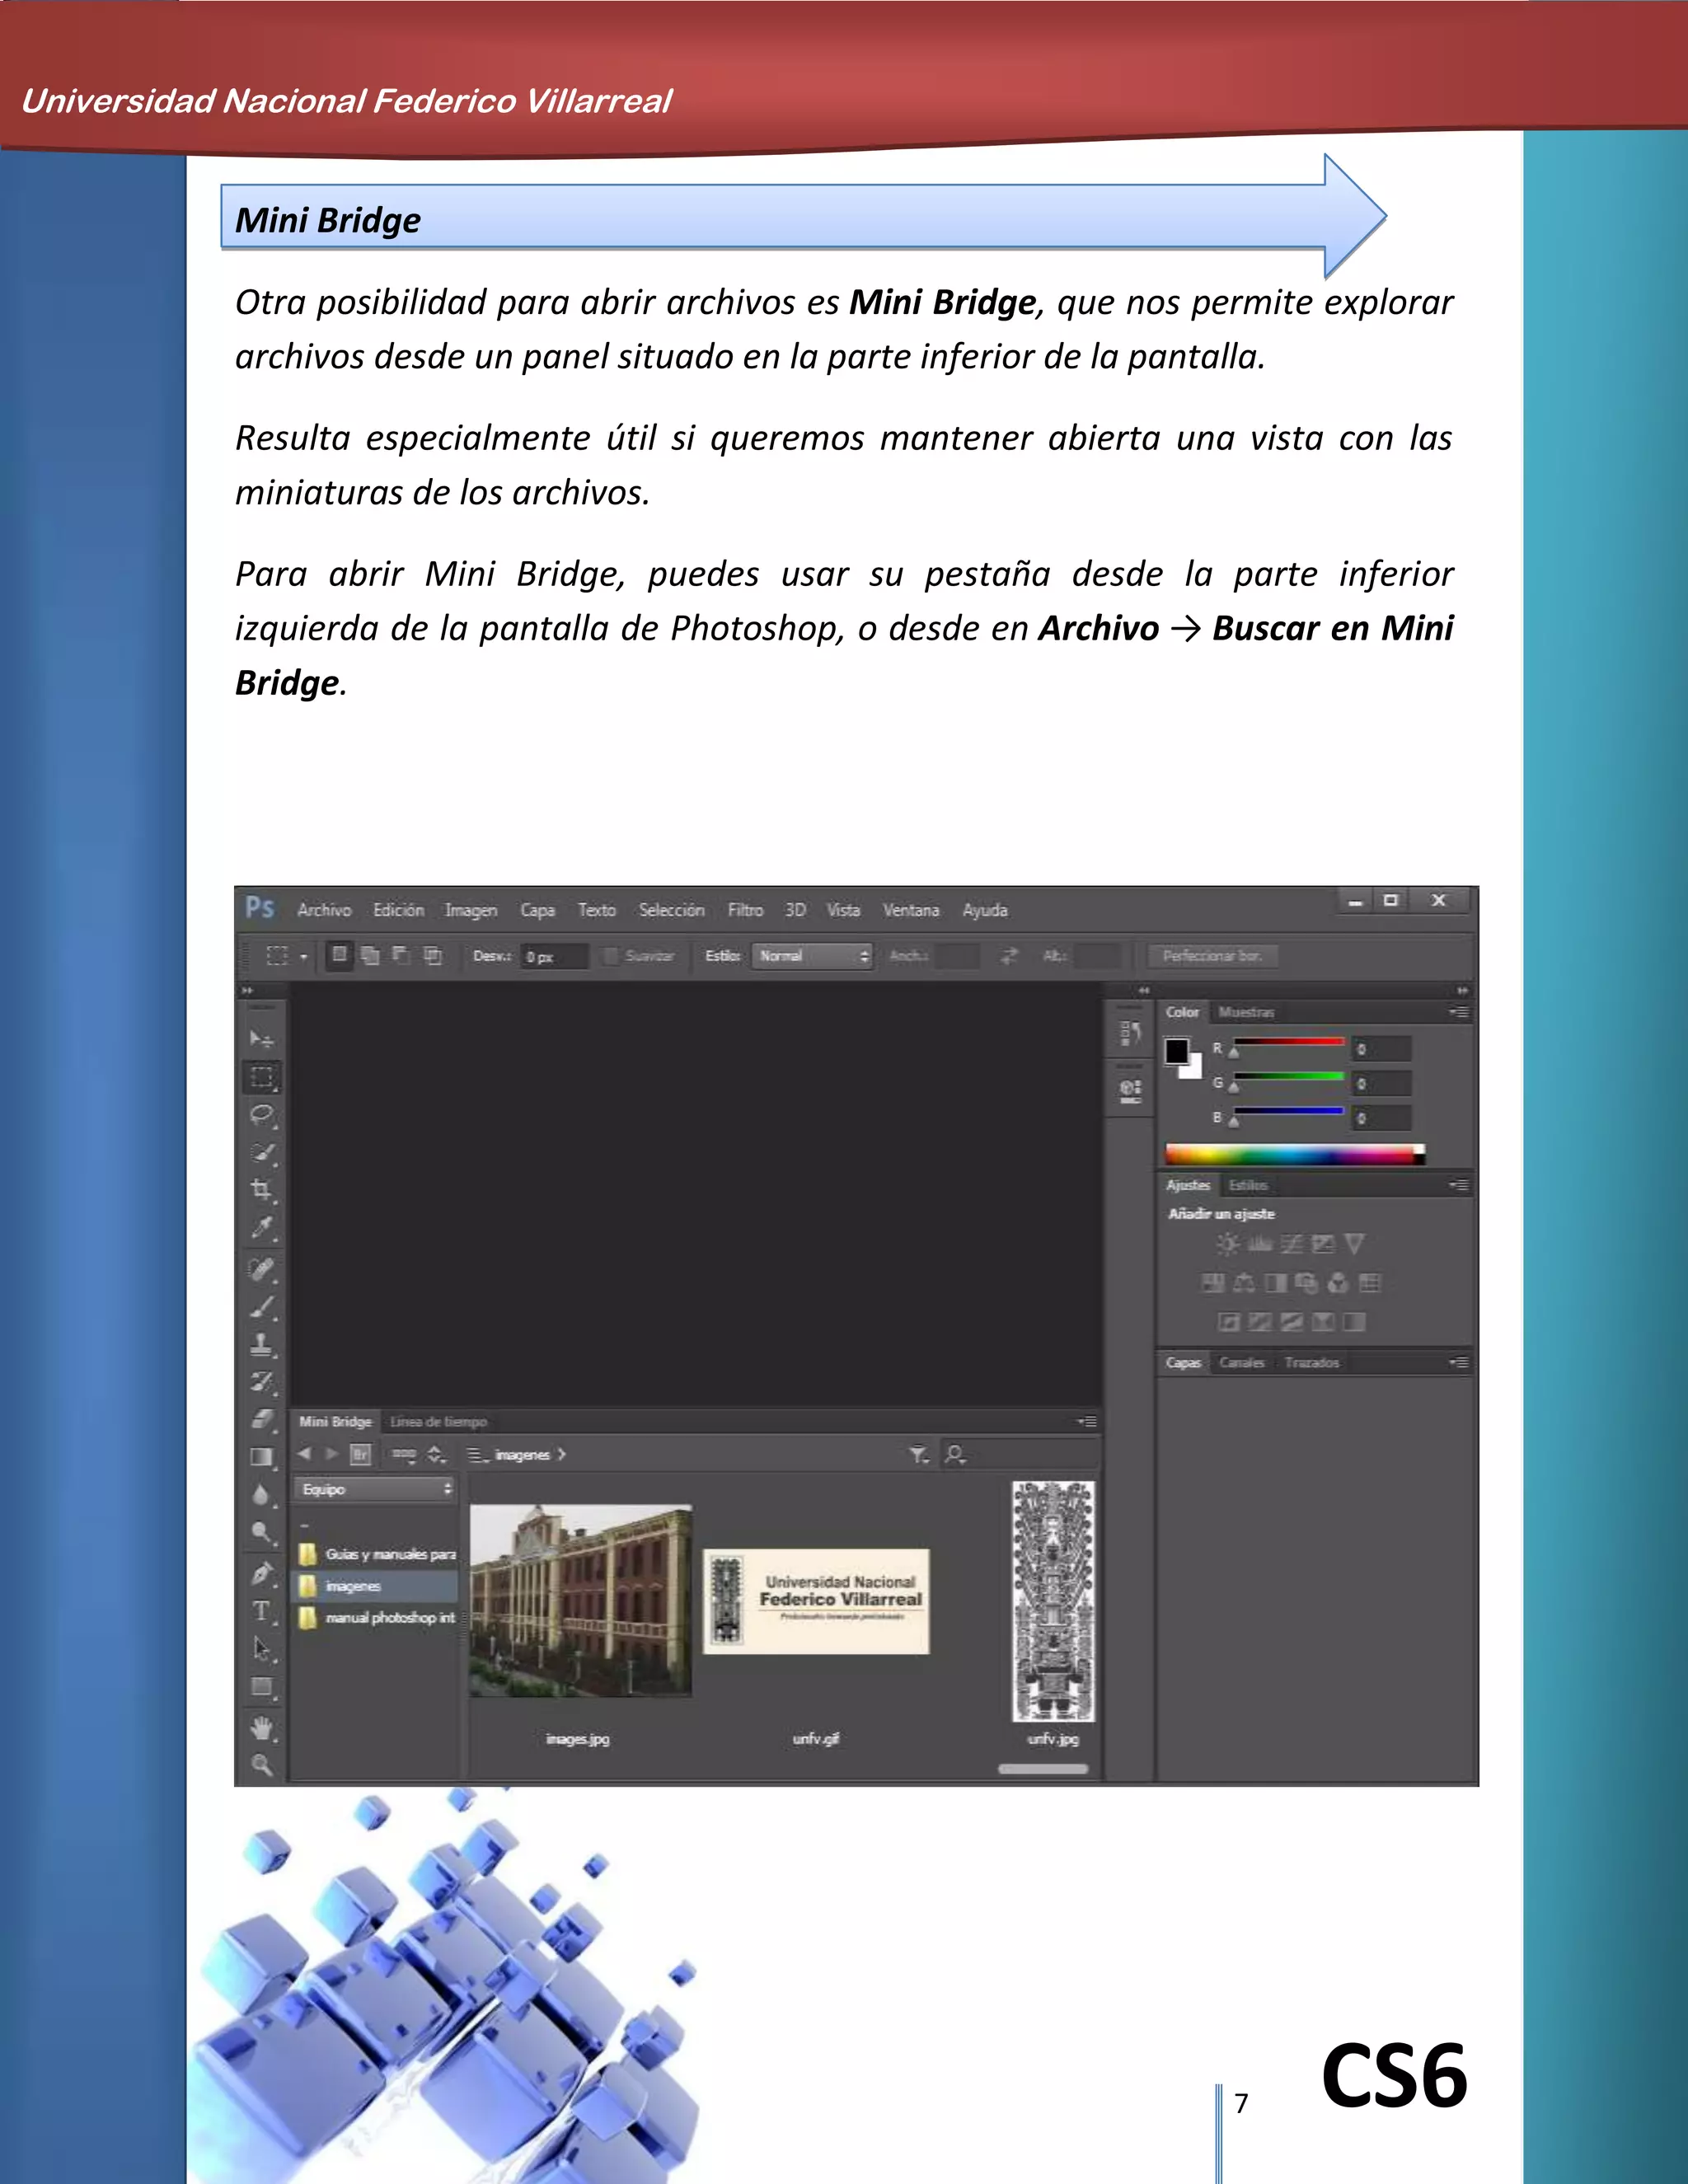Open the Capas panel options menu
The image size is (1688, 2184).
(x=1460, y=1362)
